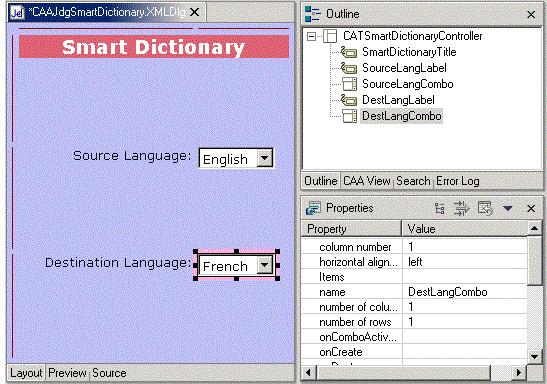Collapse the CATSmartDictionaryController tree node
The image size is (547, 384).
tap(312, 36)
